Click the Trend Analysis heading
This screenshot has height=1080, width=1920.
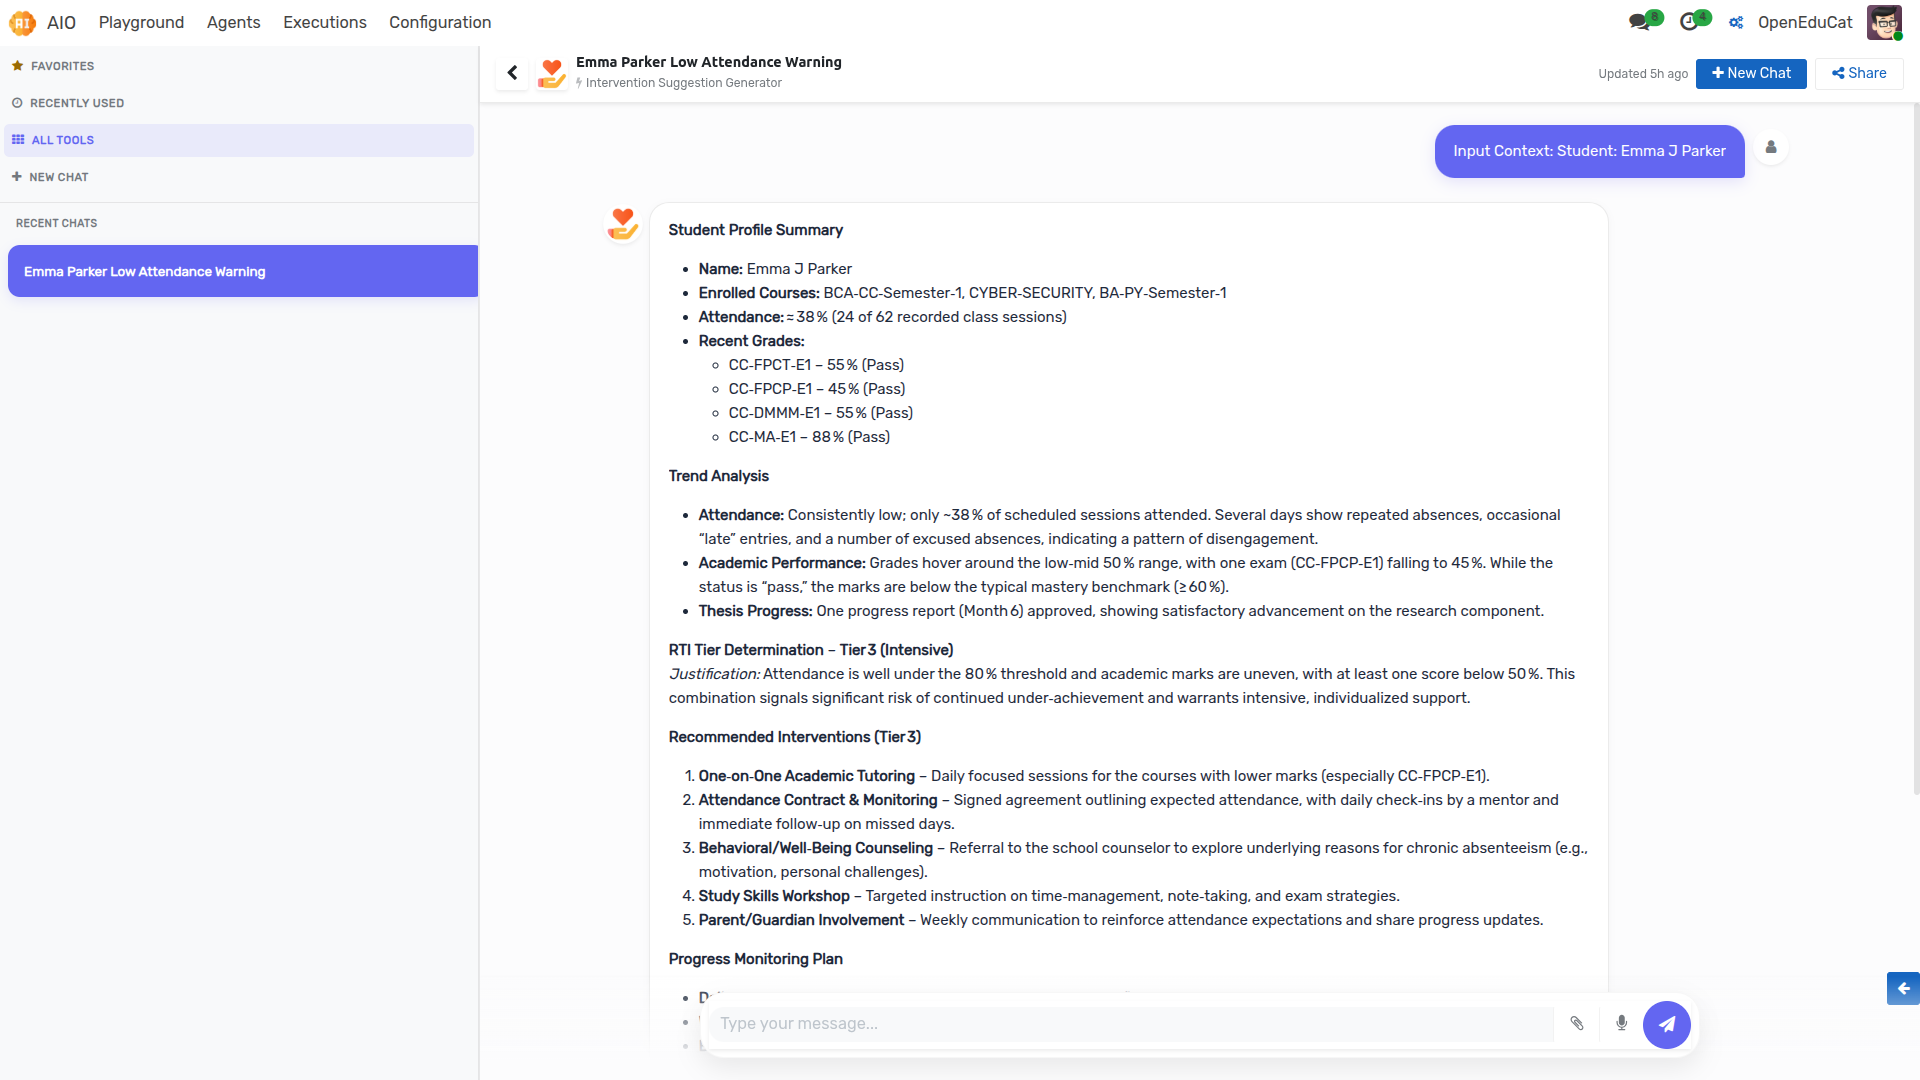(x=719, y=476)
